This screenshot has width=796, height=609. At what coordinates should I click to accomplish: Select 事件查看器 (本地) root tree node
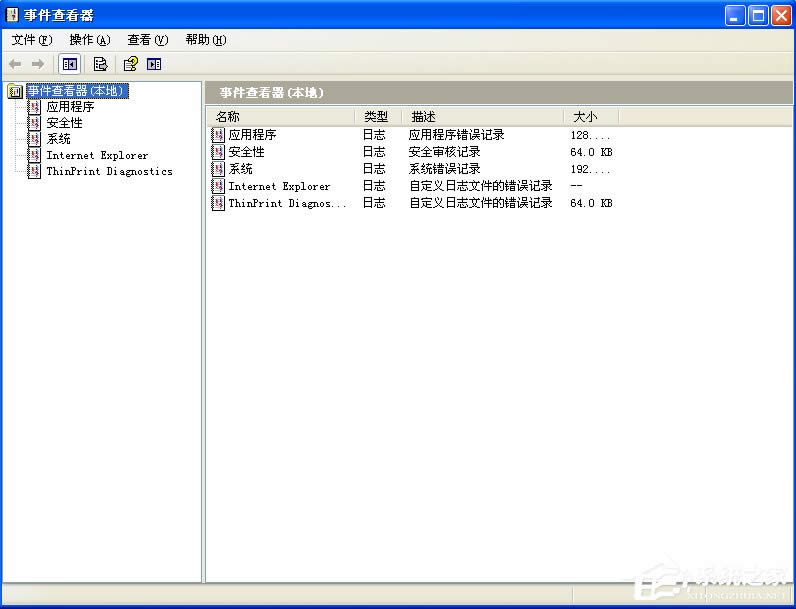(x=77, y=91)
